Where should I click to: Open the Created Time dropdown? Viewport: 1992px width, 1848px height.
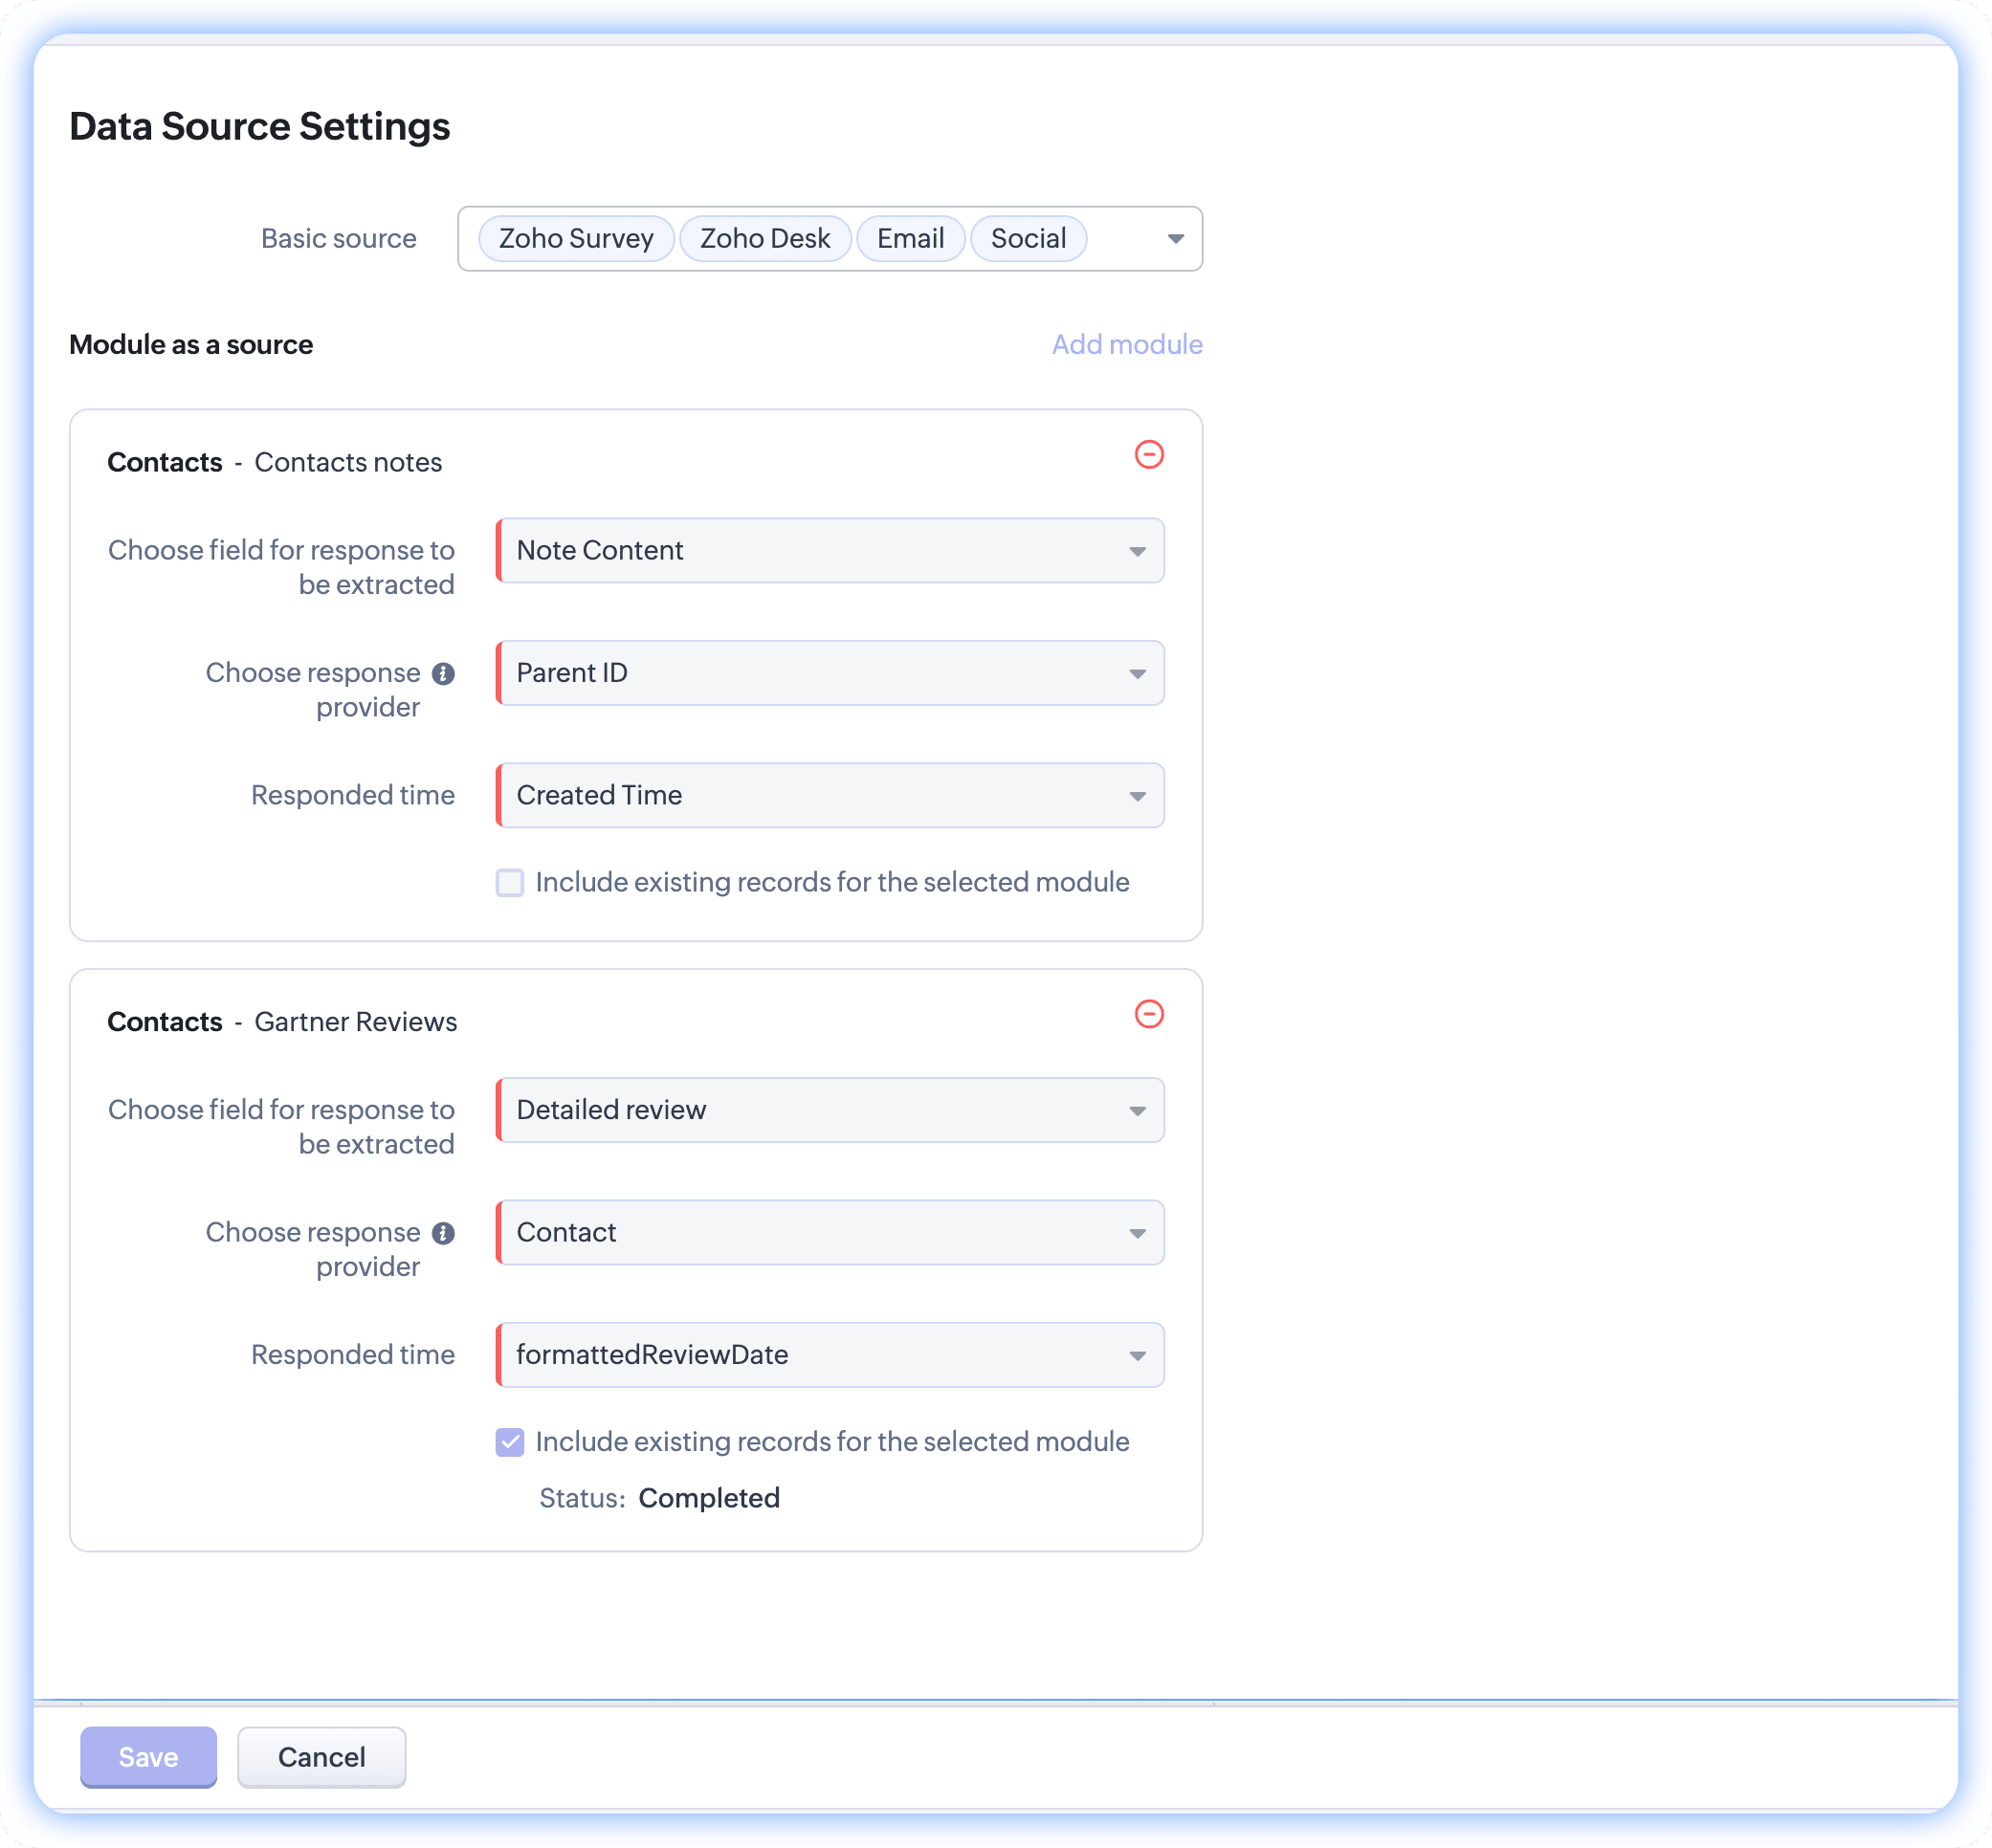point(830,796)
